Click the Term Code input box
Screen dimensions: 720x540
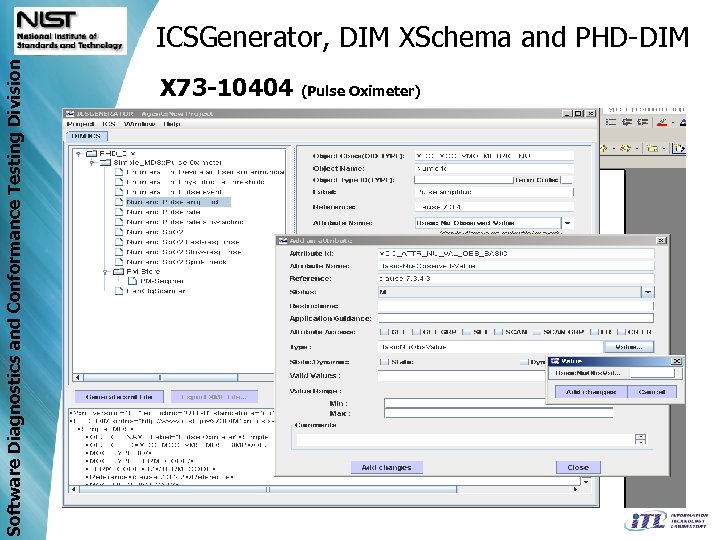568,180
